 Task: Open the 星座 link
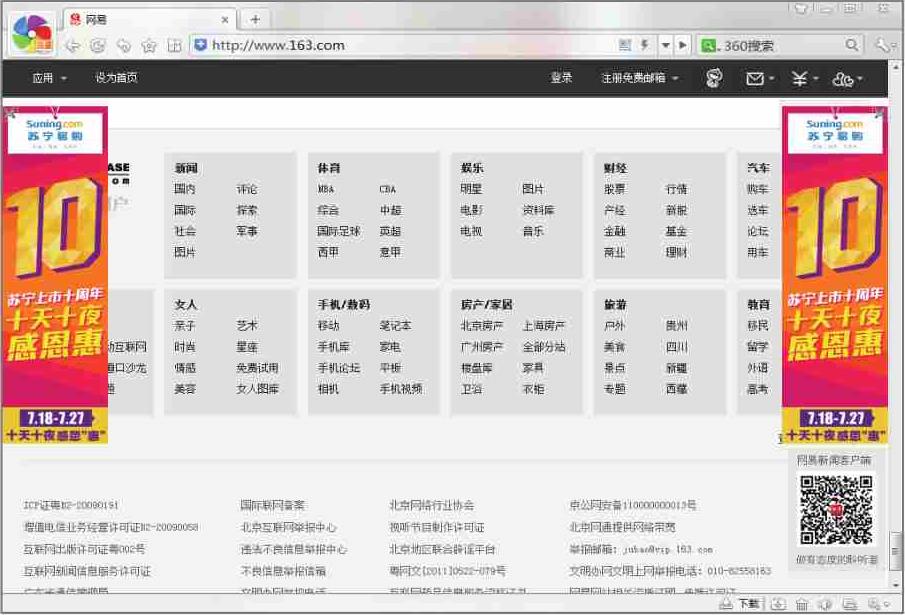[247, 346]
